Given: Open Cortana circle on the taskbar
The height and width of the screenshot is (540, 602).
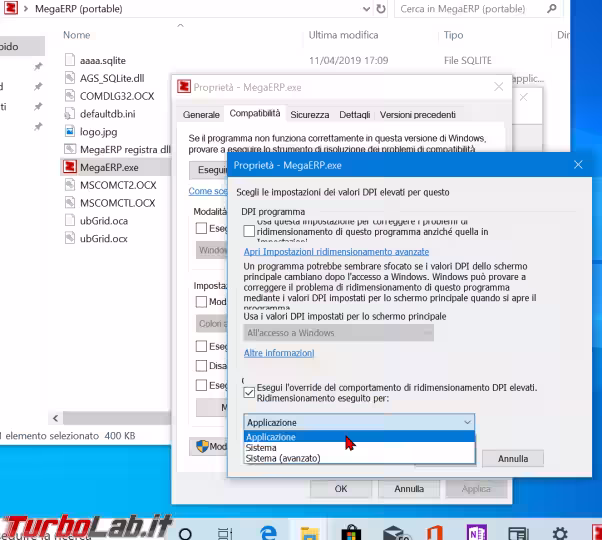Looking at the screenshot, I should [x=185, y=533].
